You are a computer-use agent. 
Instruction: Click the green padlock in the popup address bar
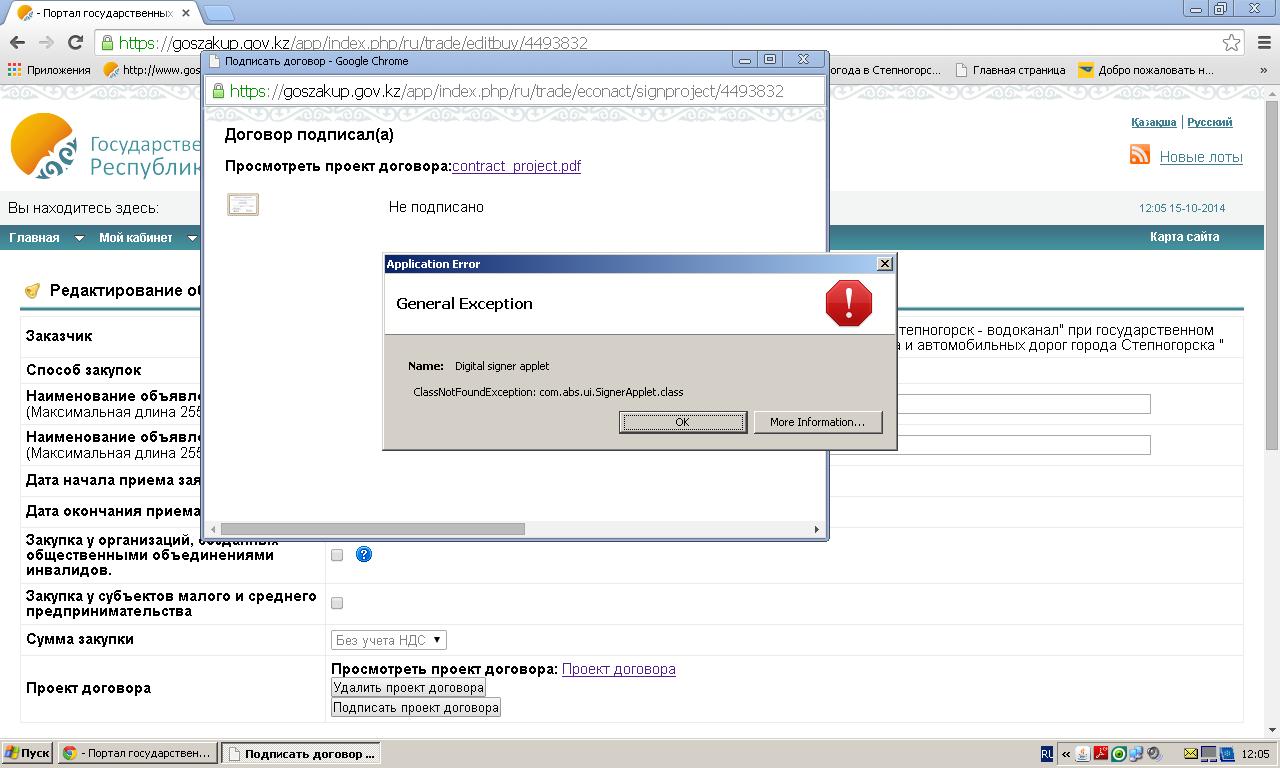click(217, 91)
